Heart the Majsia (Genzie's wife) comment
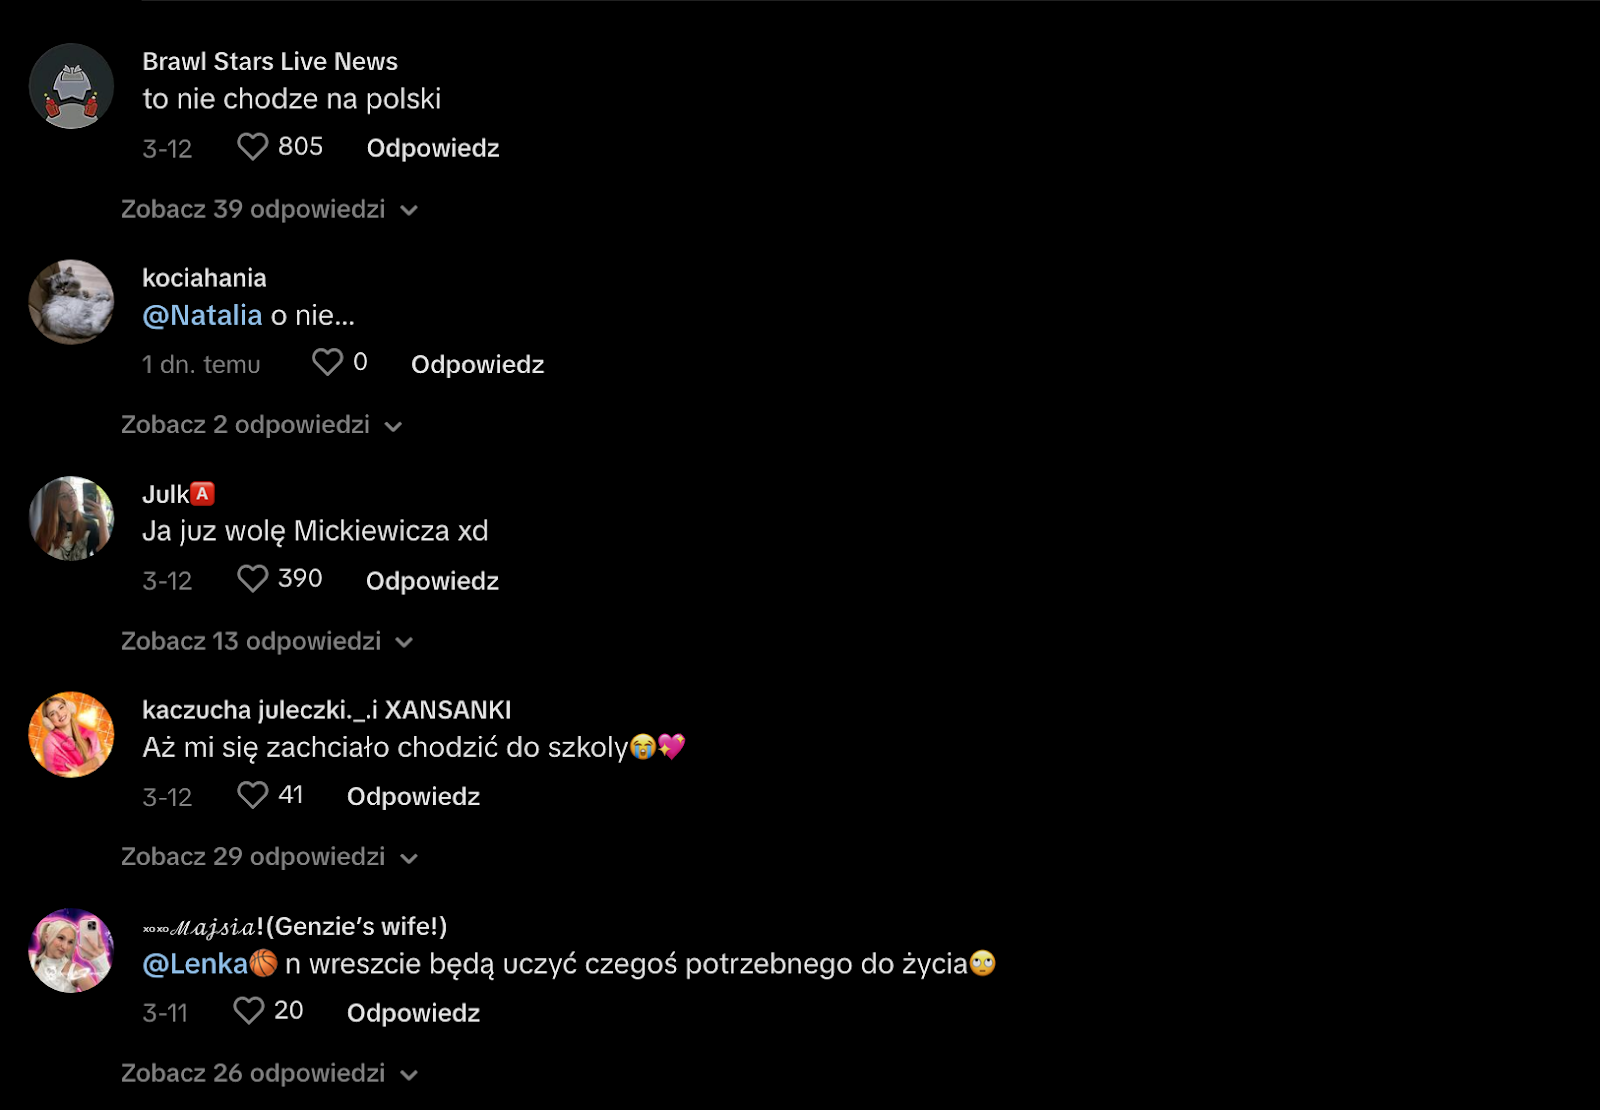1600x1110 pixels. click(248, 1011)
